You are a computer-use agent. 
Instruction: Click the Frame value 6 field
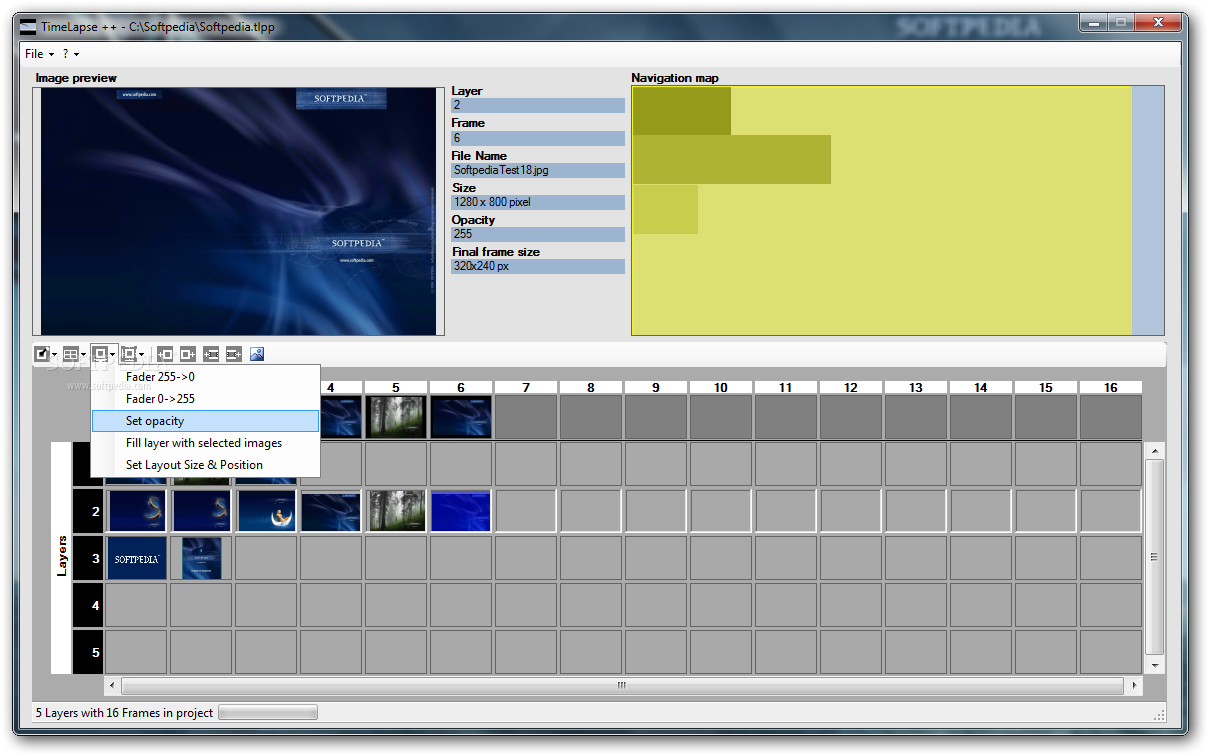(x=538, y=138)
